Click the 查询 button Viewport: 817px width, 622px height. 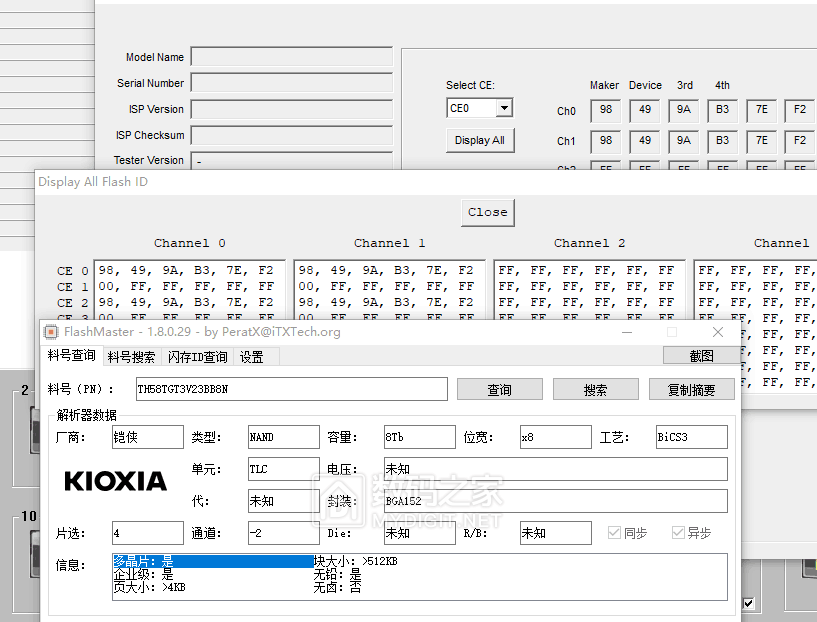coord(498,389)
